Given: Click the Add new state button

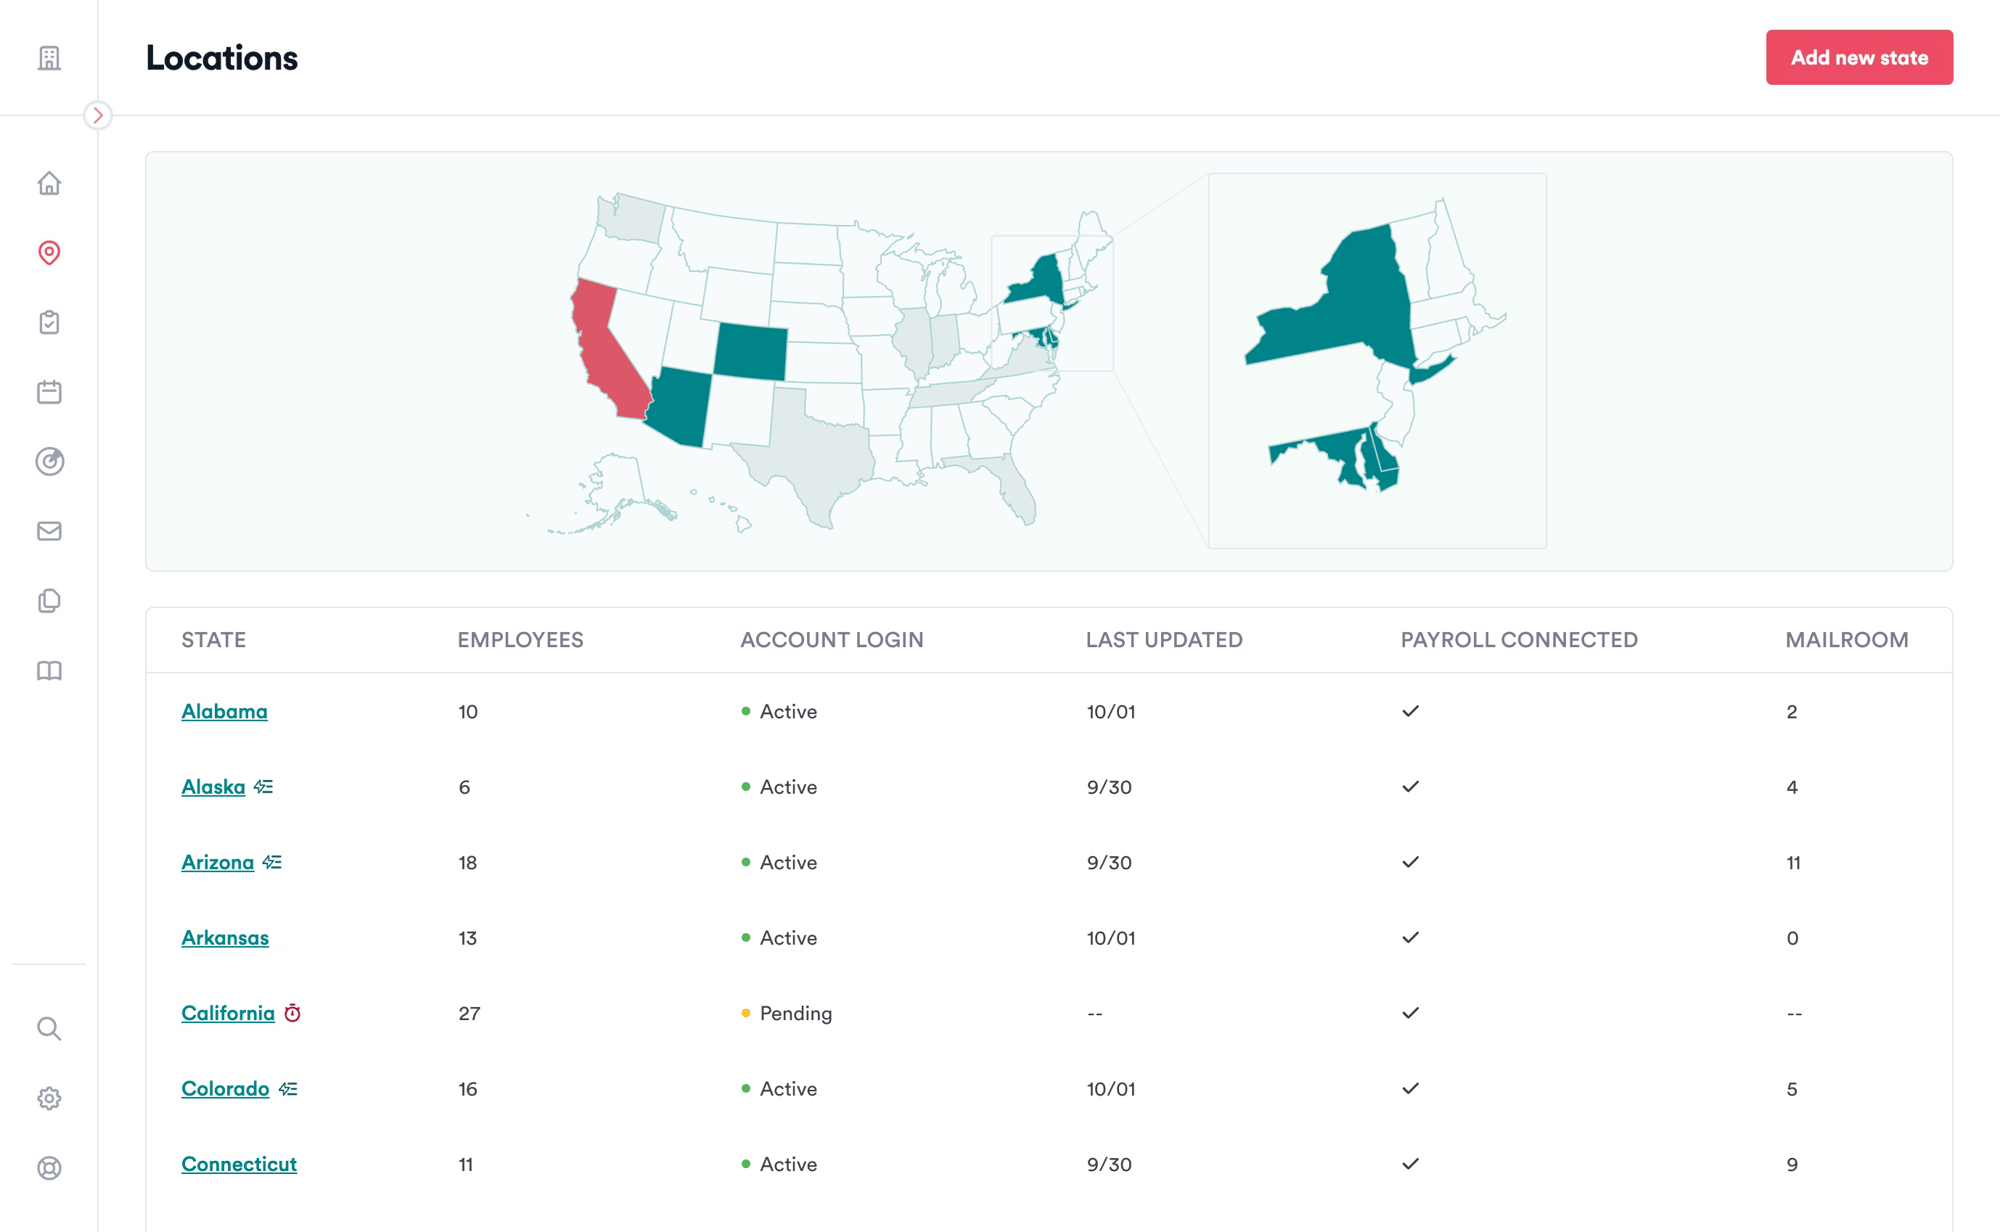Looking at the screenshot, I should tap(1858, 58).
